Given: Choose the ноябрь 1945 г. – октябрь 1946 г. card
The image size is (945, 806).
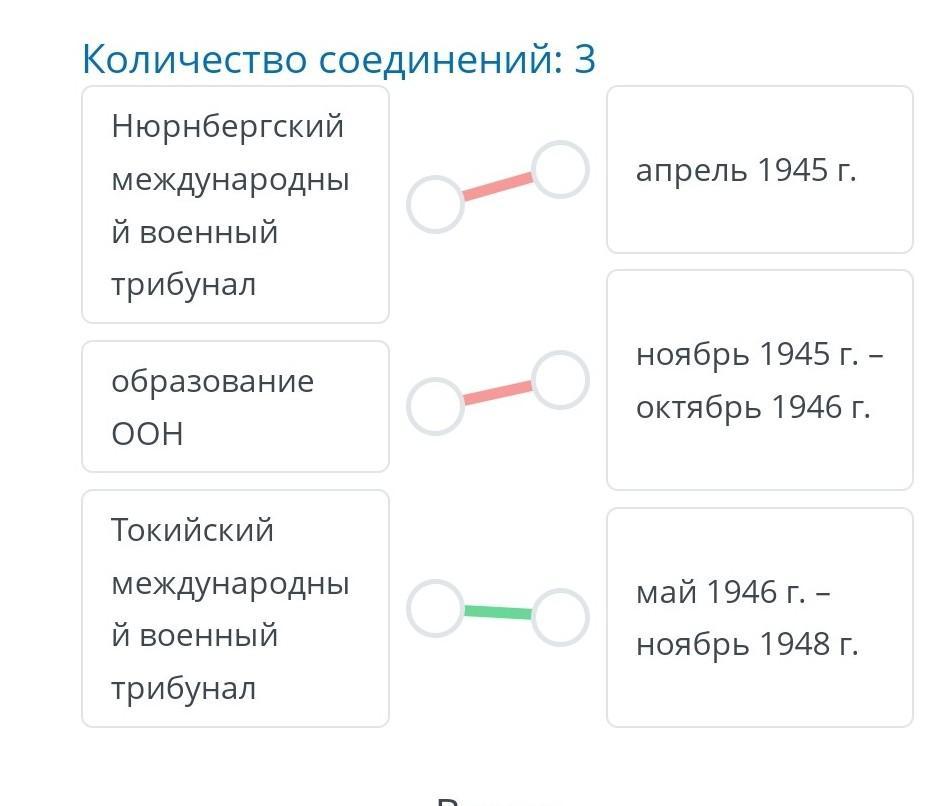Looking at the screenshot, I should coord(759,380).
